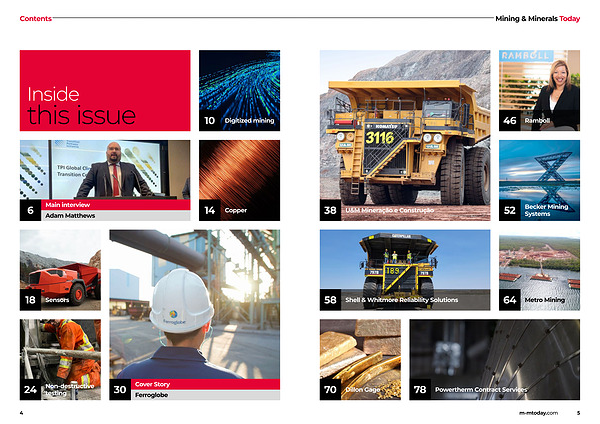Click the red Inside this issue banner
600x424 pixels.
coord(105,91)
